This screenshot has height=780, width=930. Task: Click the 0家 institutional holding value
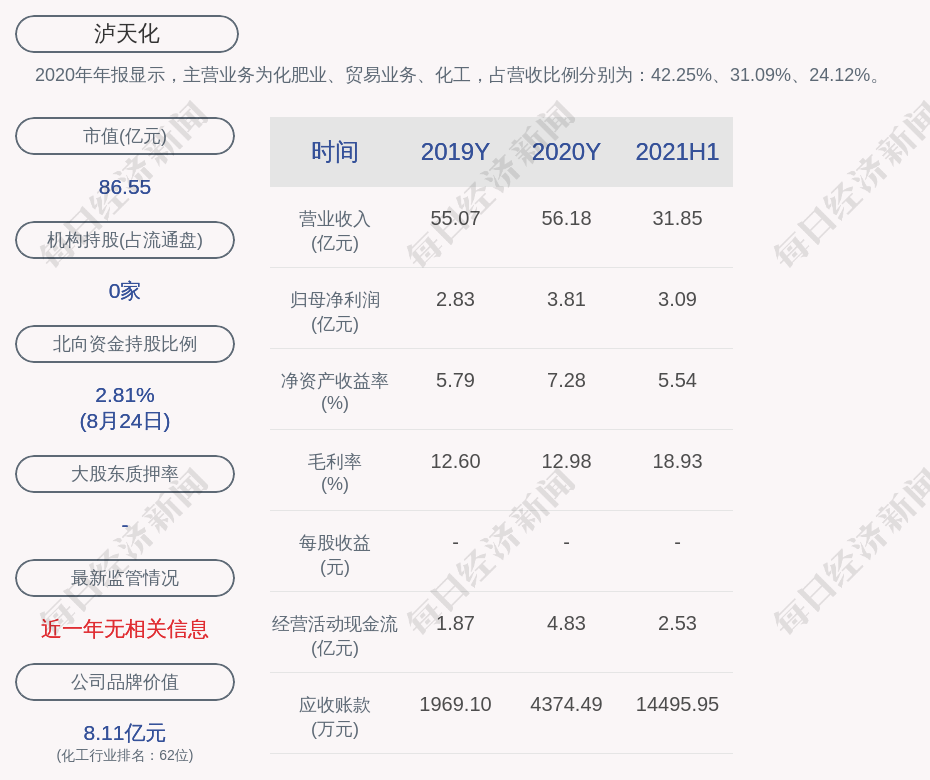(125, 291)
